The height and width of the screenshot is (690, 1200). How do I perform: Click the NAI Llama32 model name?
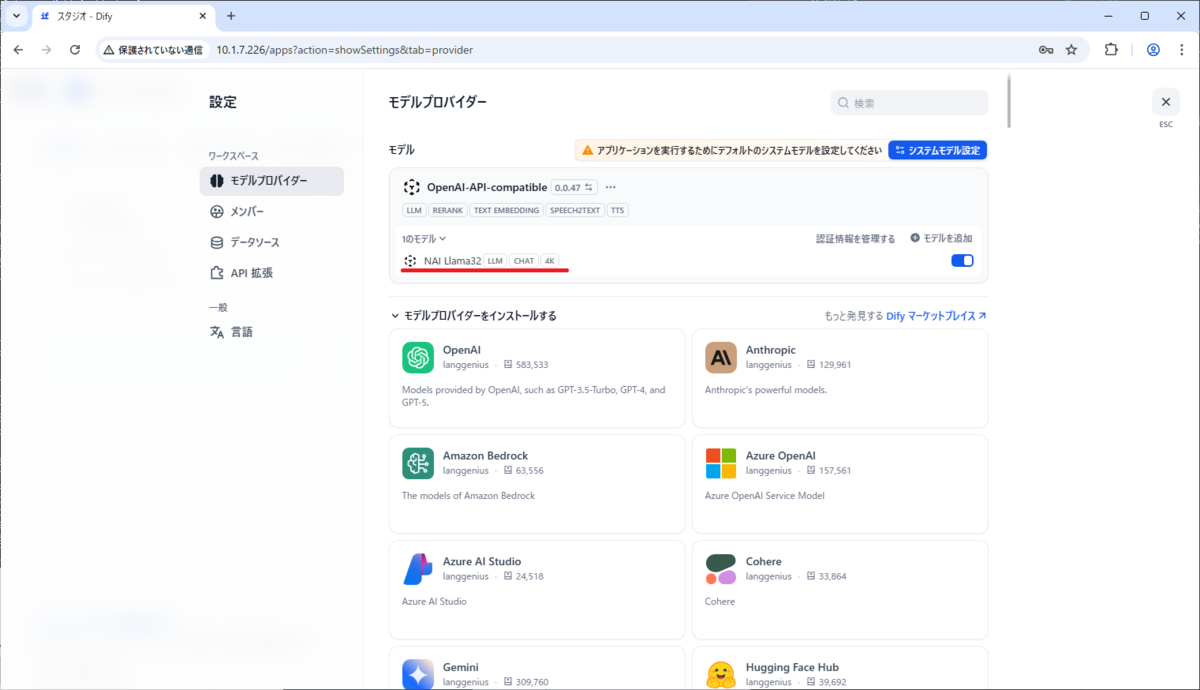coord(452,261)
